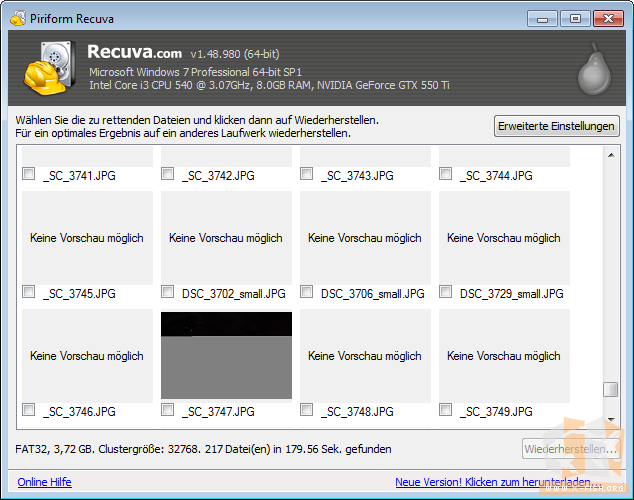The height and width of the screenshot is (500, 634).
Task: Click Neue Version download link
Action: click(498, 482)
